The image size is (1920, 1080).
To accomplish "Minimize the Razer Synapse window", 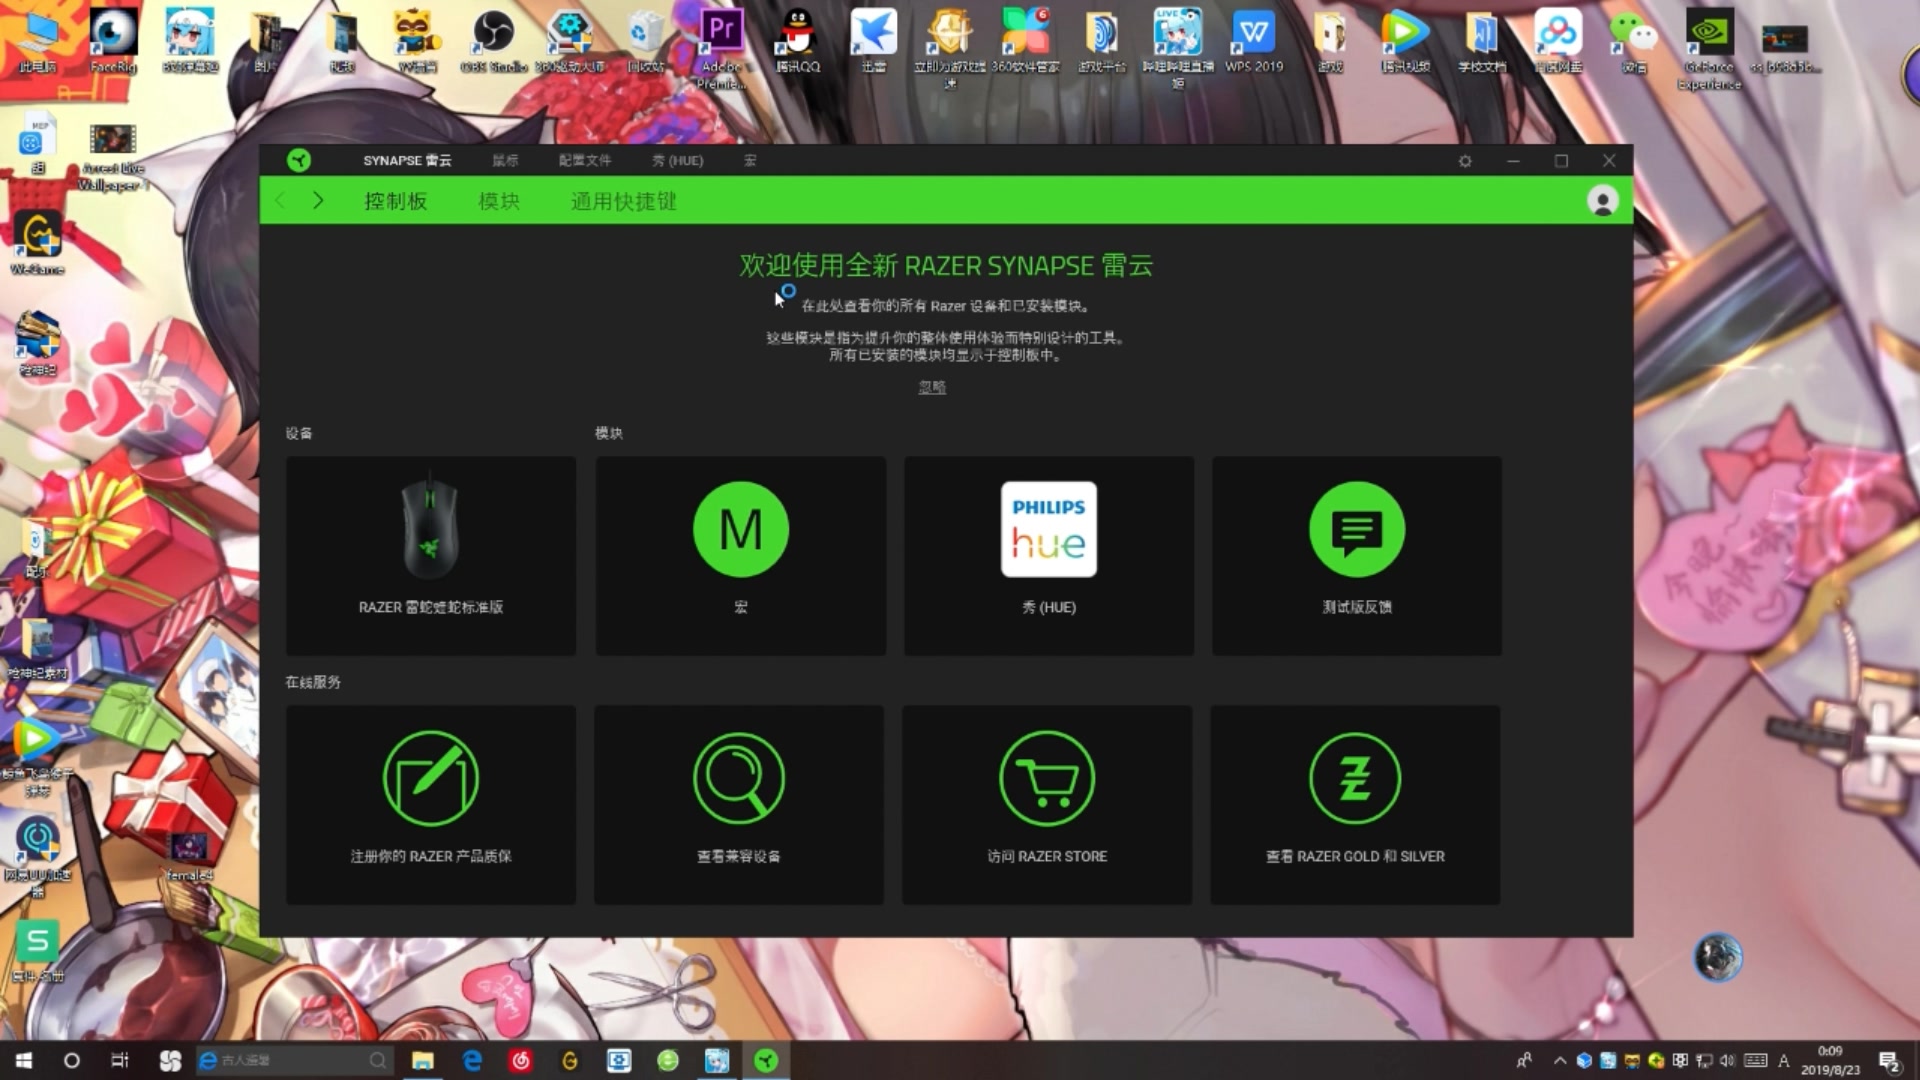I will click(x=1513, y=161).
